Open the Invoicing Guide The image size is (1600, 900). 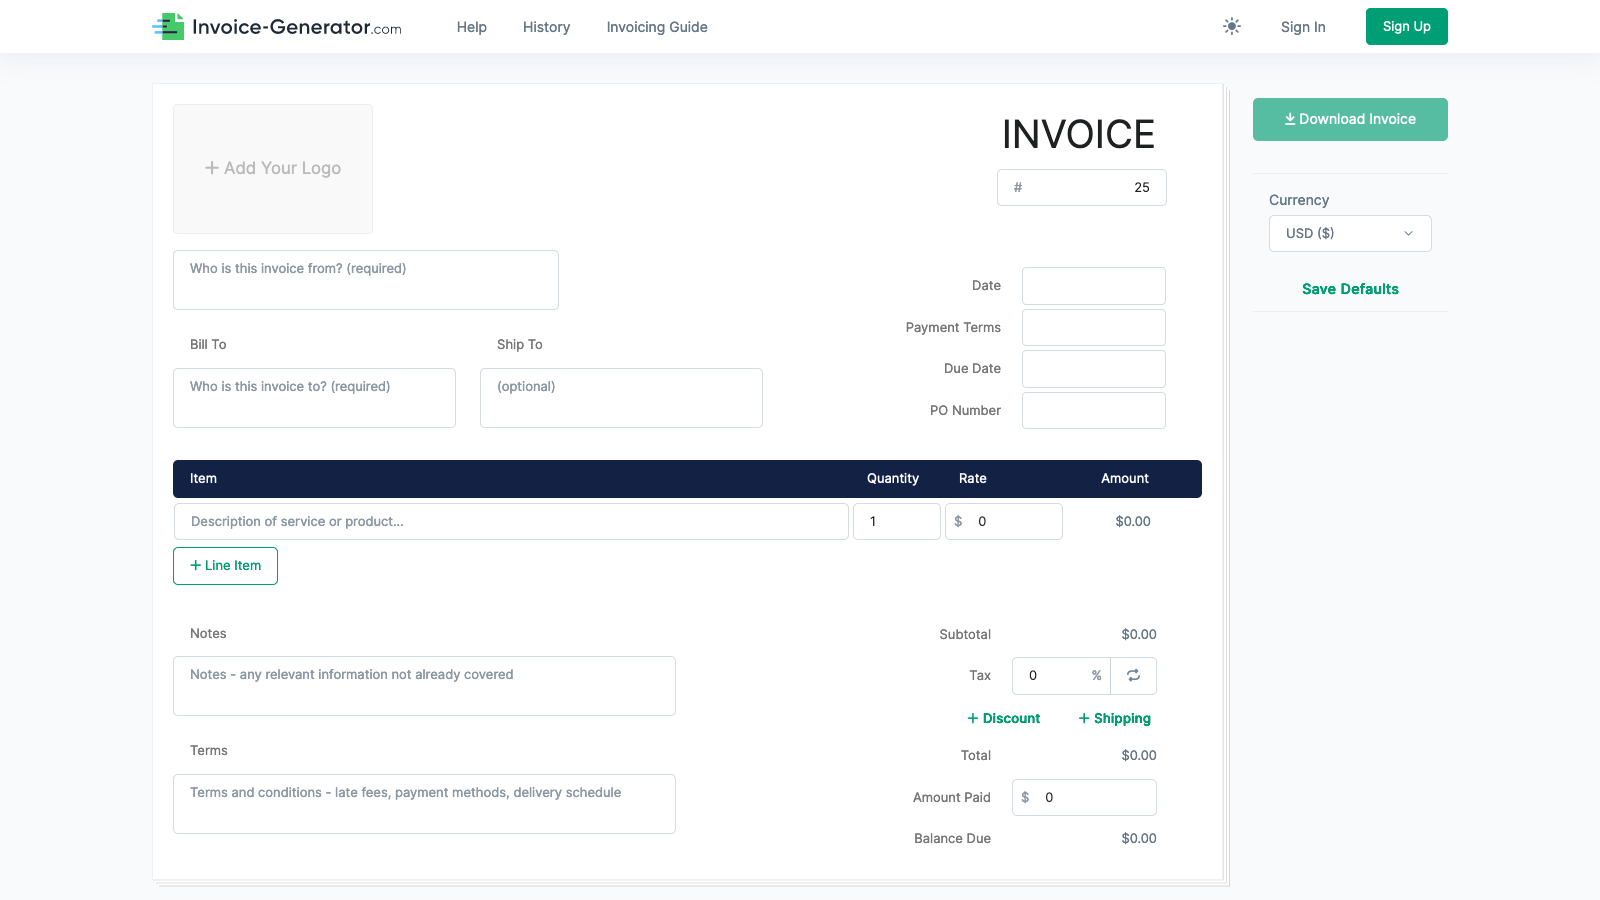(x=656, y=27)
